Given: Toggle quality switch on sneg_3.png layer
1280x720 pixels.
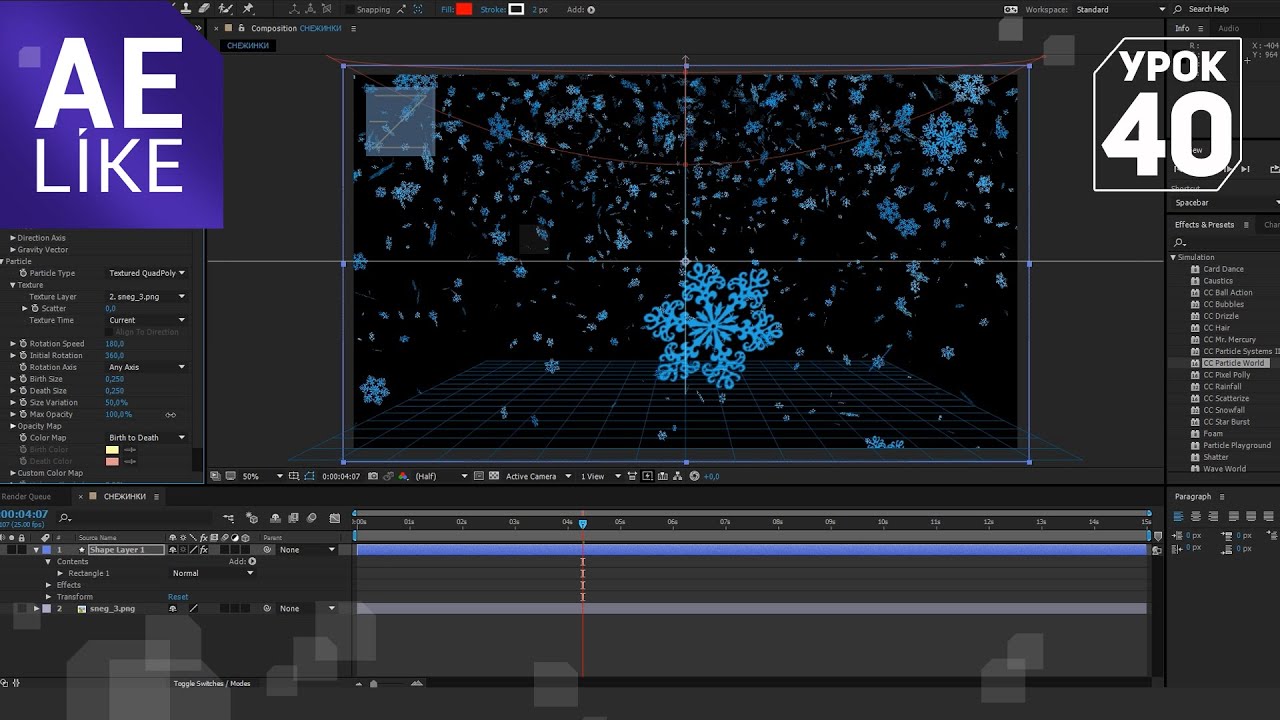Looking at the screenshot, I should pos(194,608).
